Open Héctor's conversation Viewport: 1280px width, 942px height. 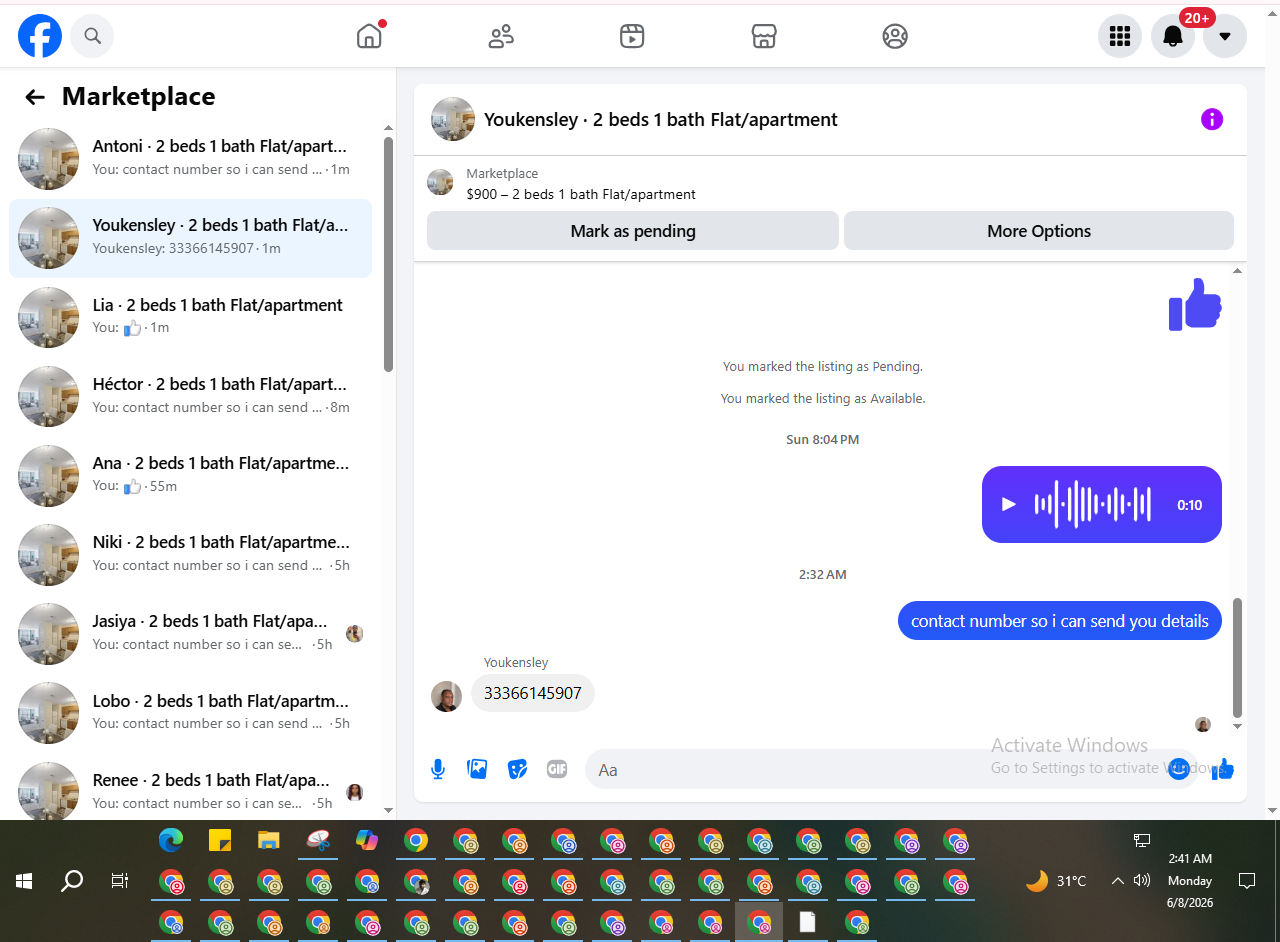[x=190, y=396]
